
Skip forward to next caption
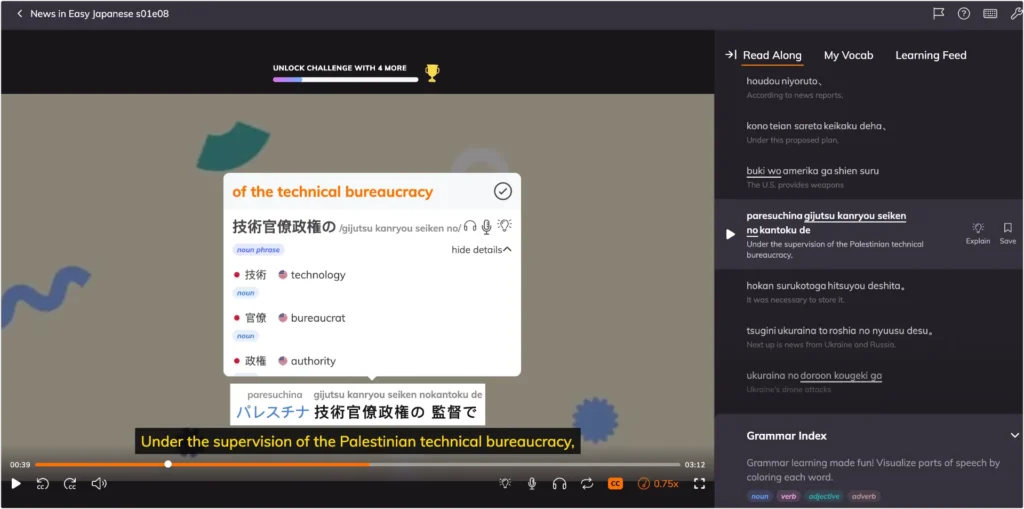pos(70,484)
